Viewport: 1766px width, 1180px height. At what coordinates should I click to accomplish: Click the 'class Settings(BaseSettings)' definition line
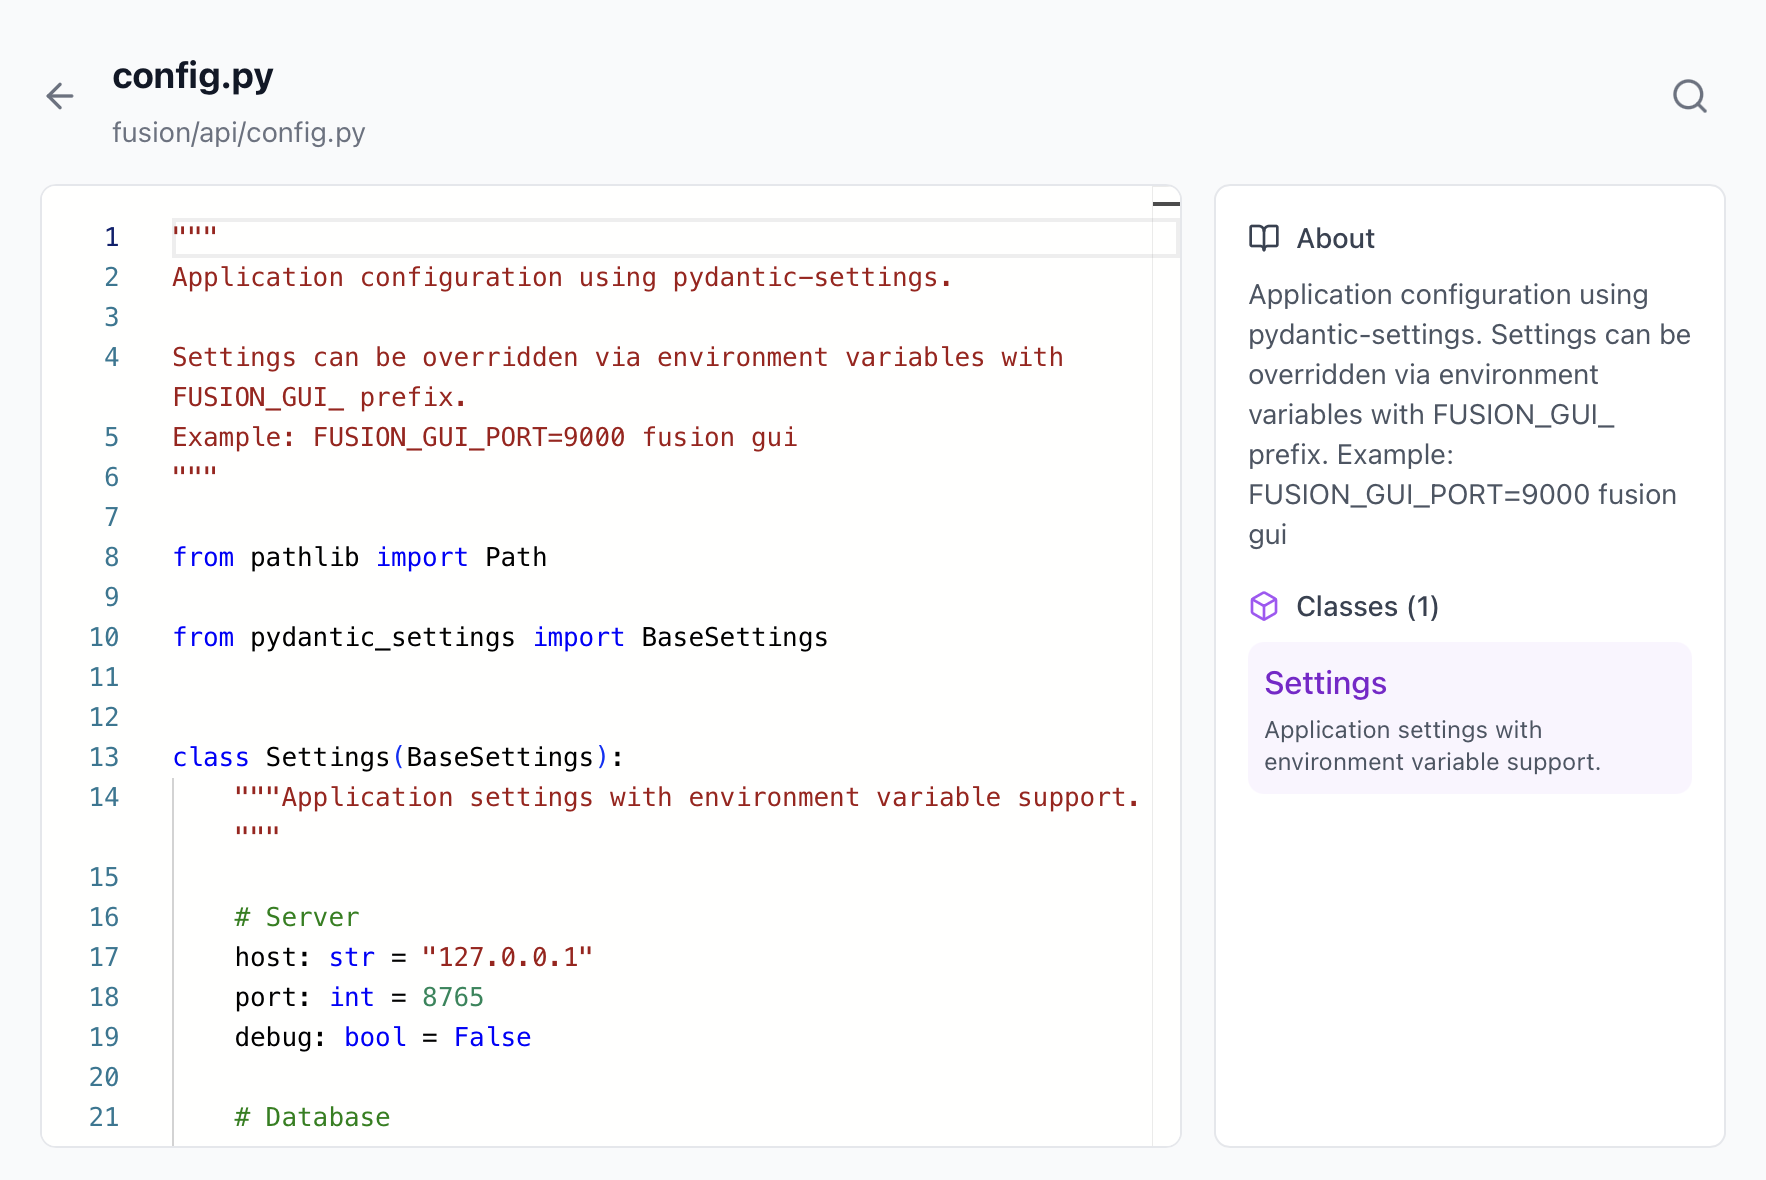(398, 757)
